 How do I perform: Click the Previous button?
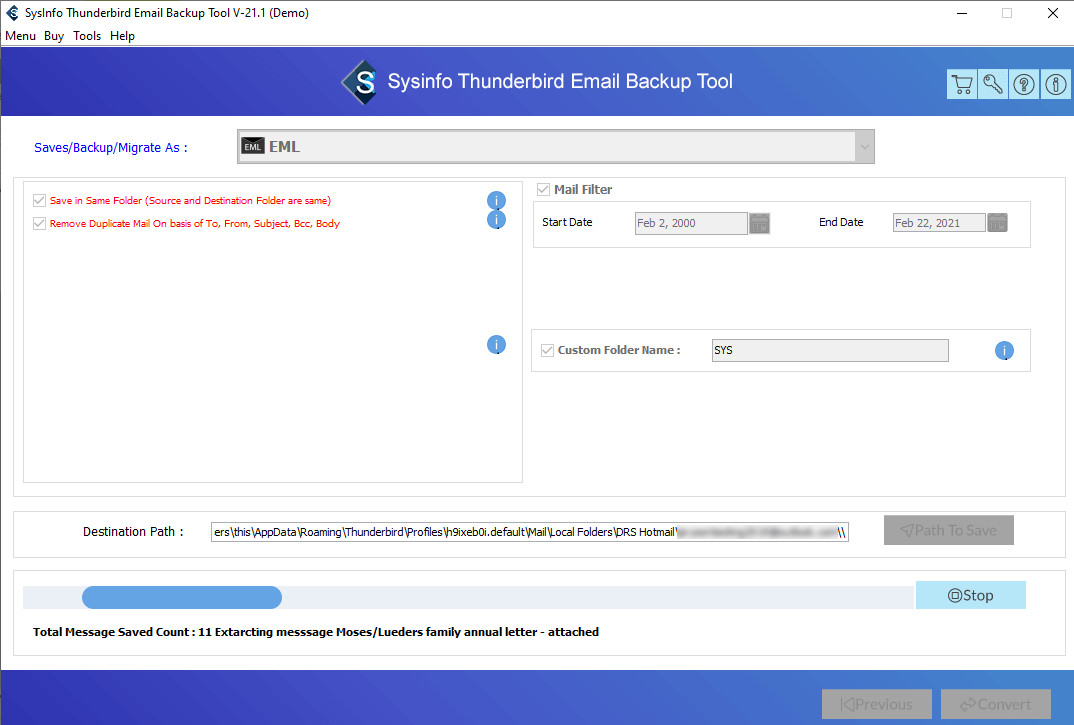pyautogui.click(x=877, y=704)
